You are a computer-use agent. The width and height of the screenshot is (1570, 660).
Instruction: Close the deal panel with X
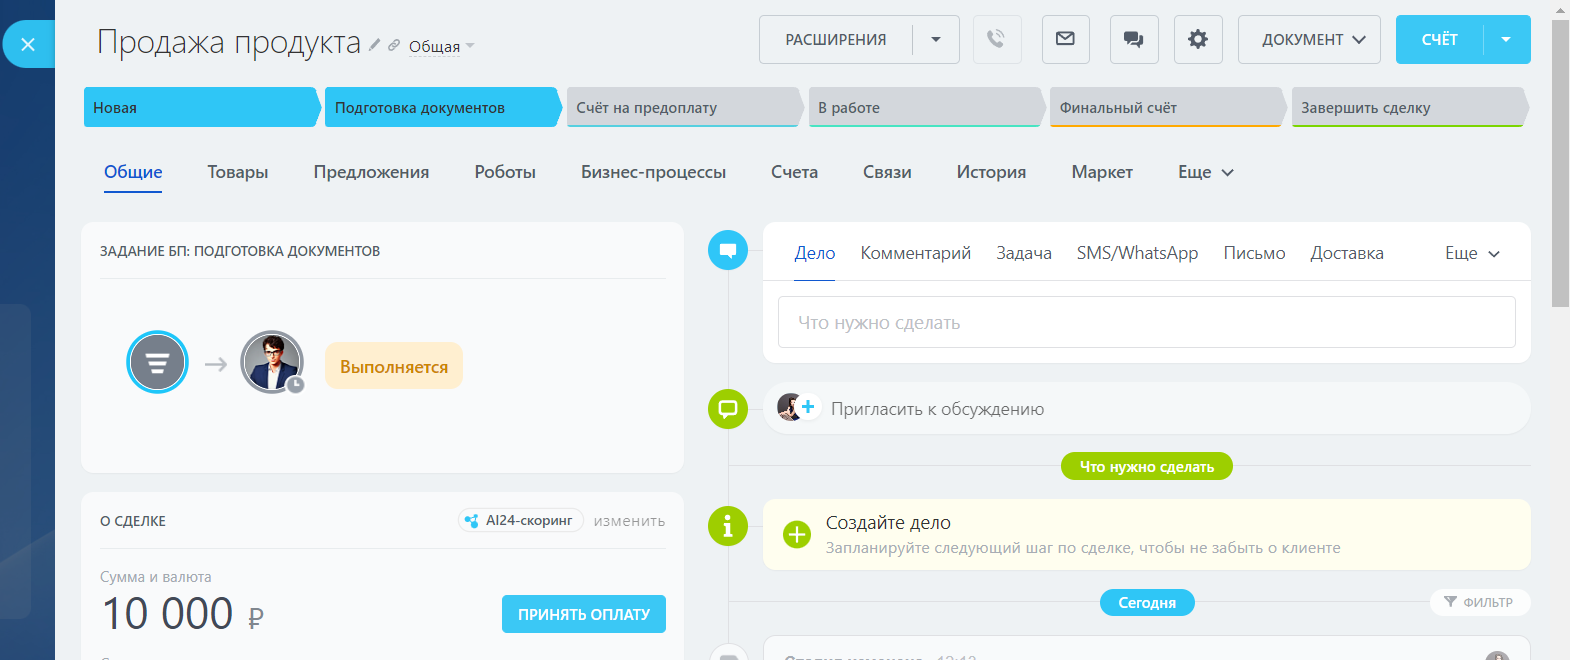[28, 44]
